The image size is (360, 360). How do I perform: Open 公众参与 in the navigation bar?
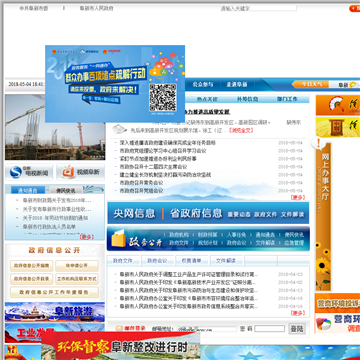[202, 85]
